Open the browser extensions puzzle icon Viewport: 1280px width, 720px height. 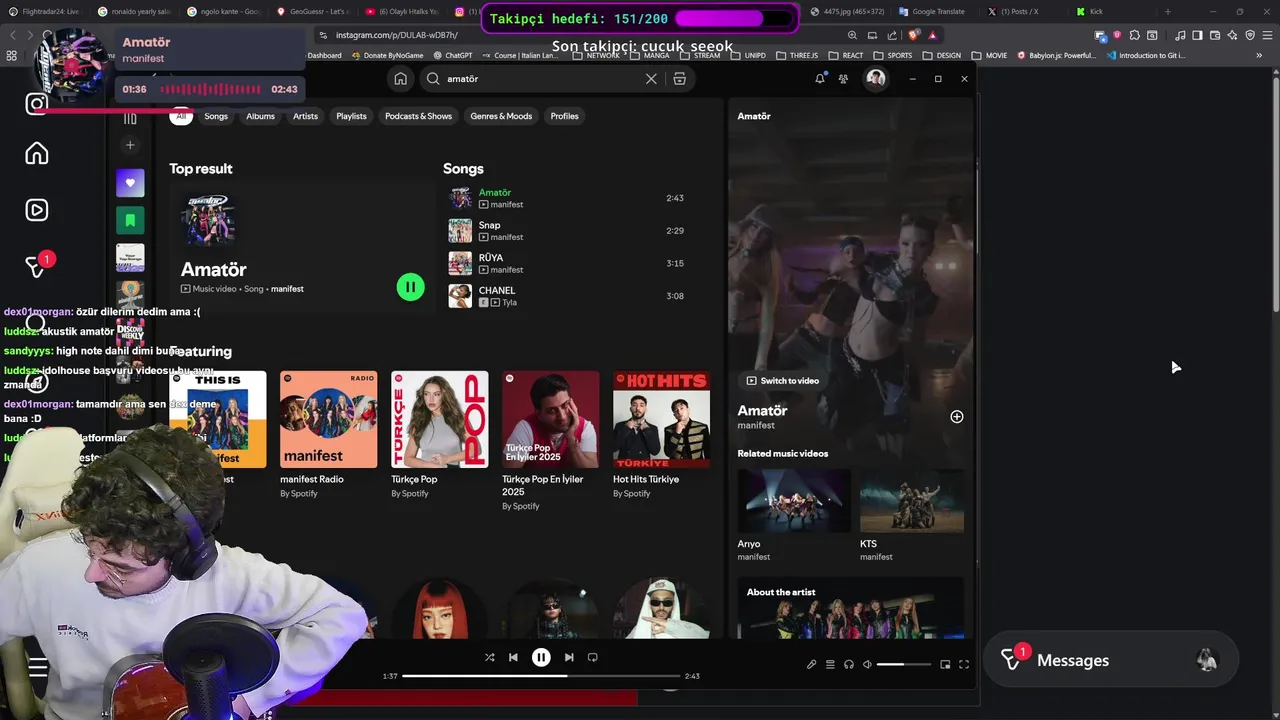pyautogui.click(x=1135, y=35)
